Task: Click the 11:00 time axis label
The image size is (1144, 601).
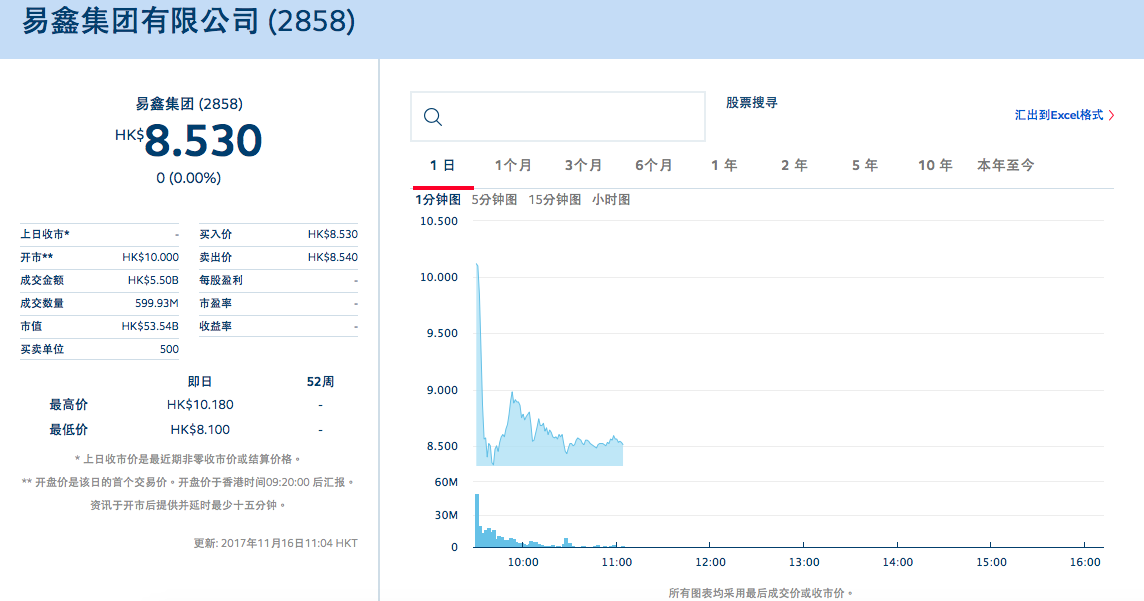Action: tap(617, 562)
